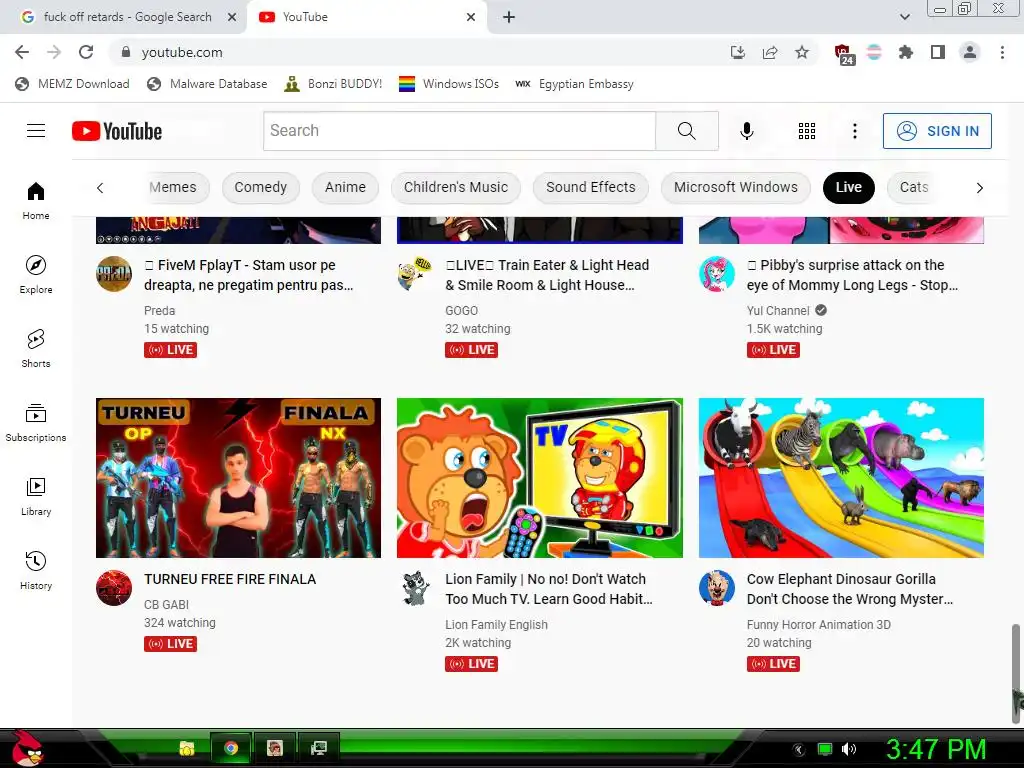Click the youtube.com address bar
Screen dimensions: 1024x768
coord(418,52)
